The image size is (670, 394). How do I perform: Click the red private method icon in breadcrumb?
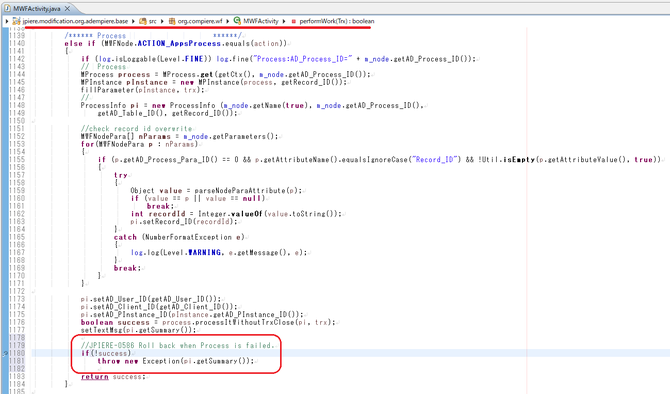click(294, 21)
